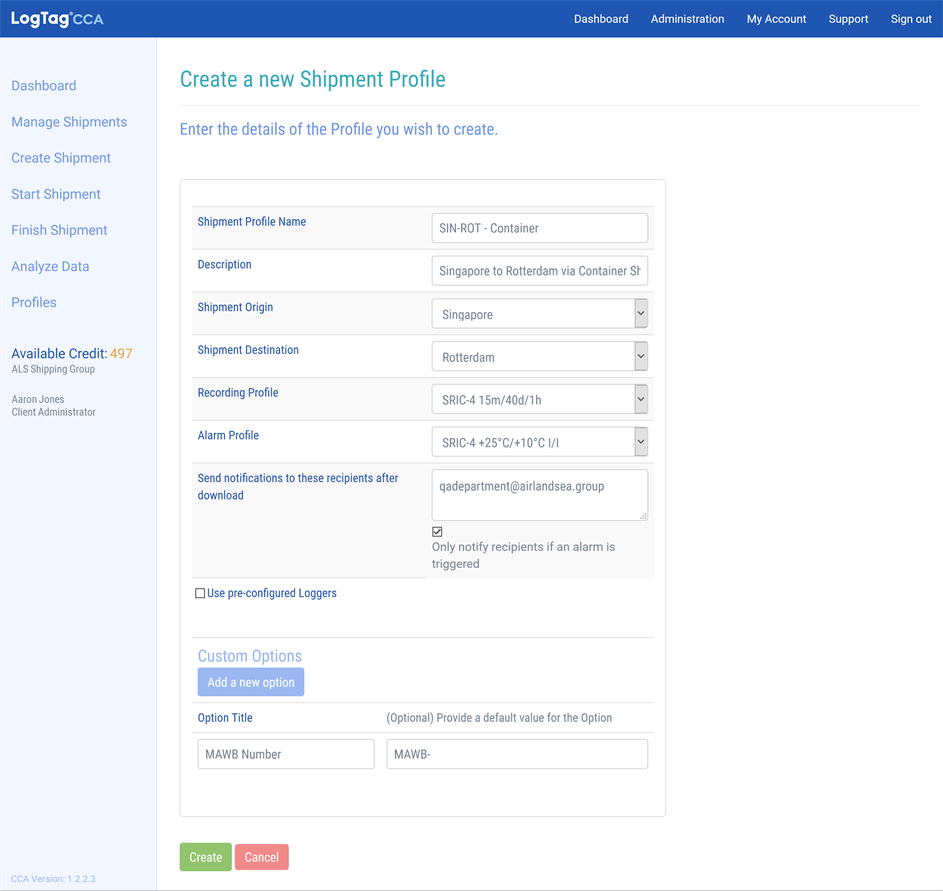Open the Recording Profile dropdown

point(540,400)
